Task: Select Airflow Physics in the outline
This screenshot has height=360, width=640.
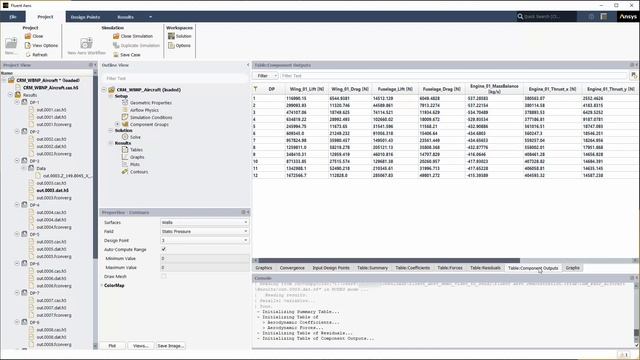Action: pyautogui.click(x=144, y=110)
